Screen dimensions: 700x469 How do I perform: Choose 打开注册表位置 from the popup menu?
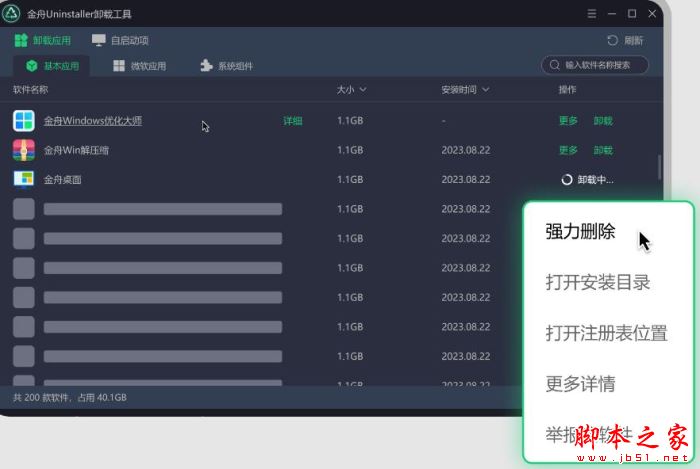tap(606, 333)
